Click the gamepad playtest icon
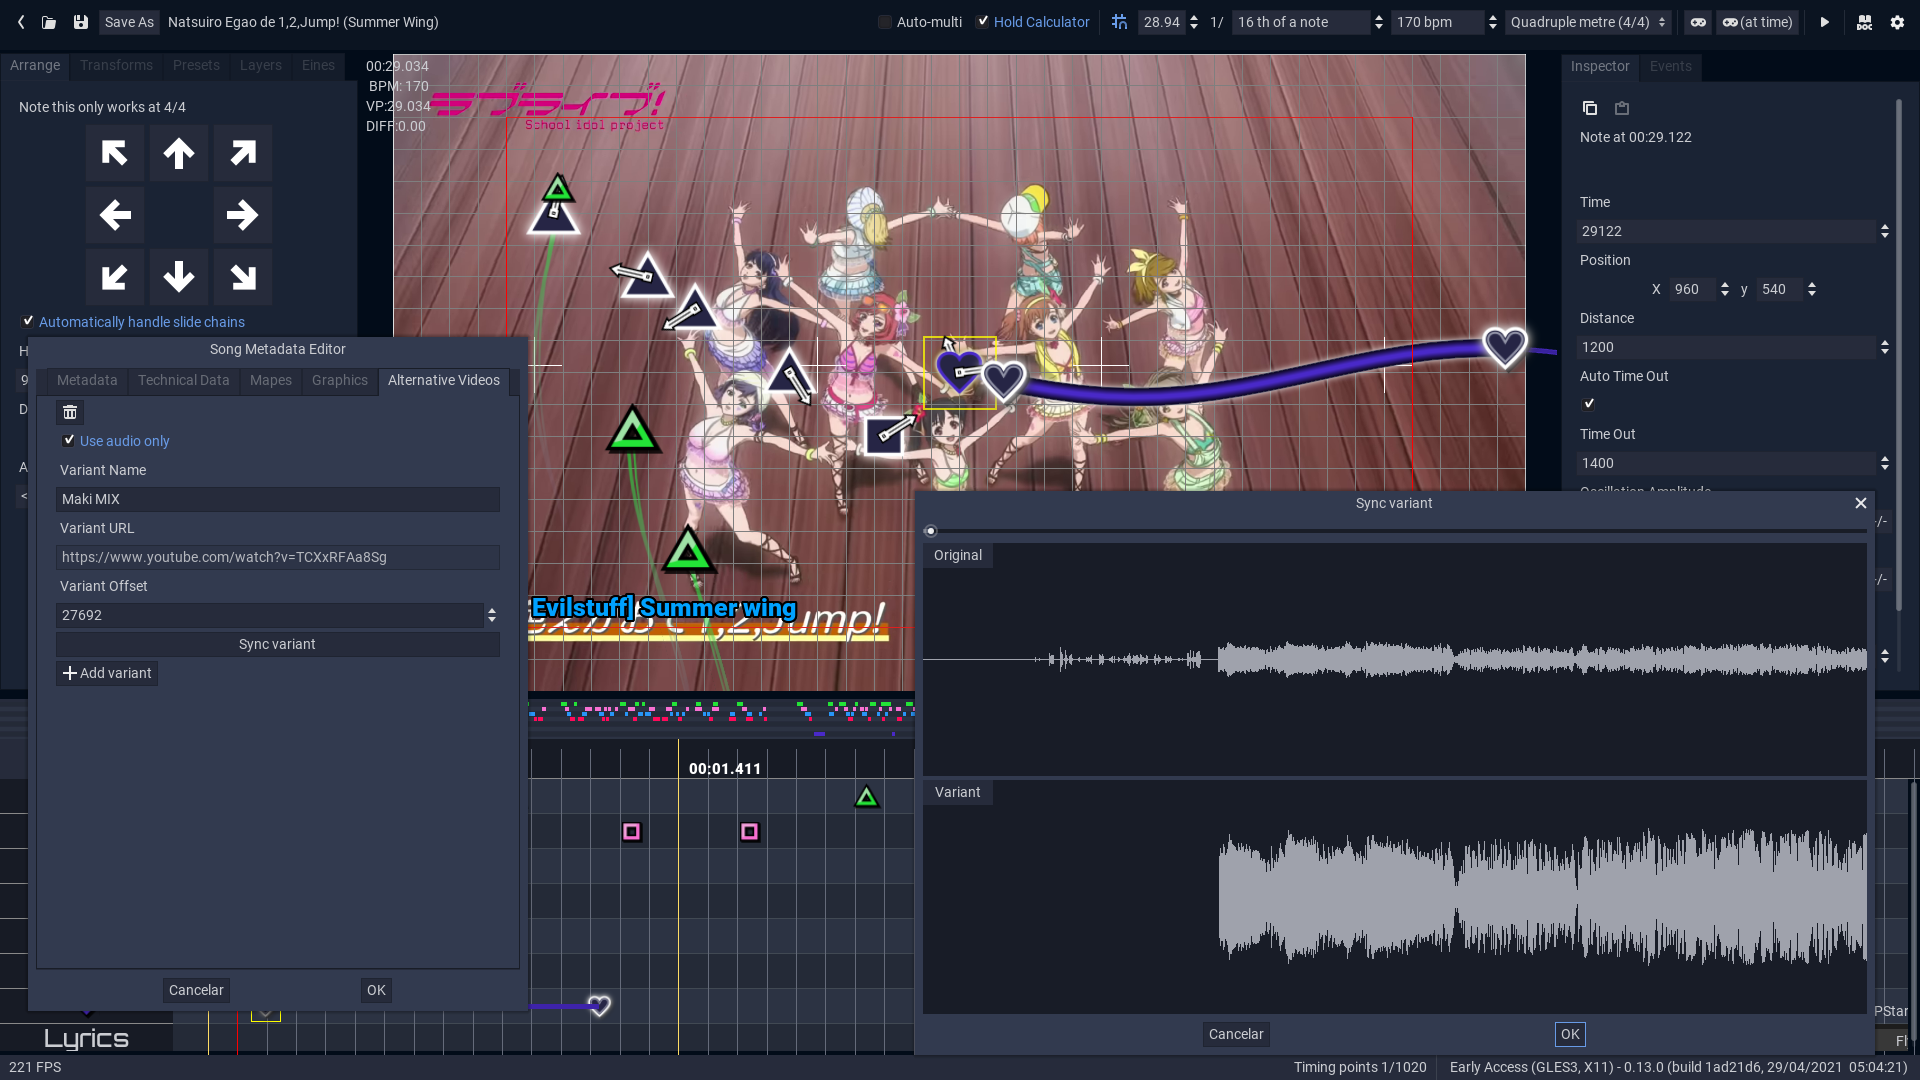 coord(1698,22)
